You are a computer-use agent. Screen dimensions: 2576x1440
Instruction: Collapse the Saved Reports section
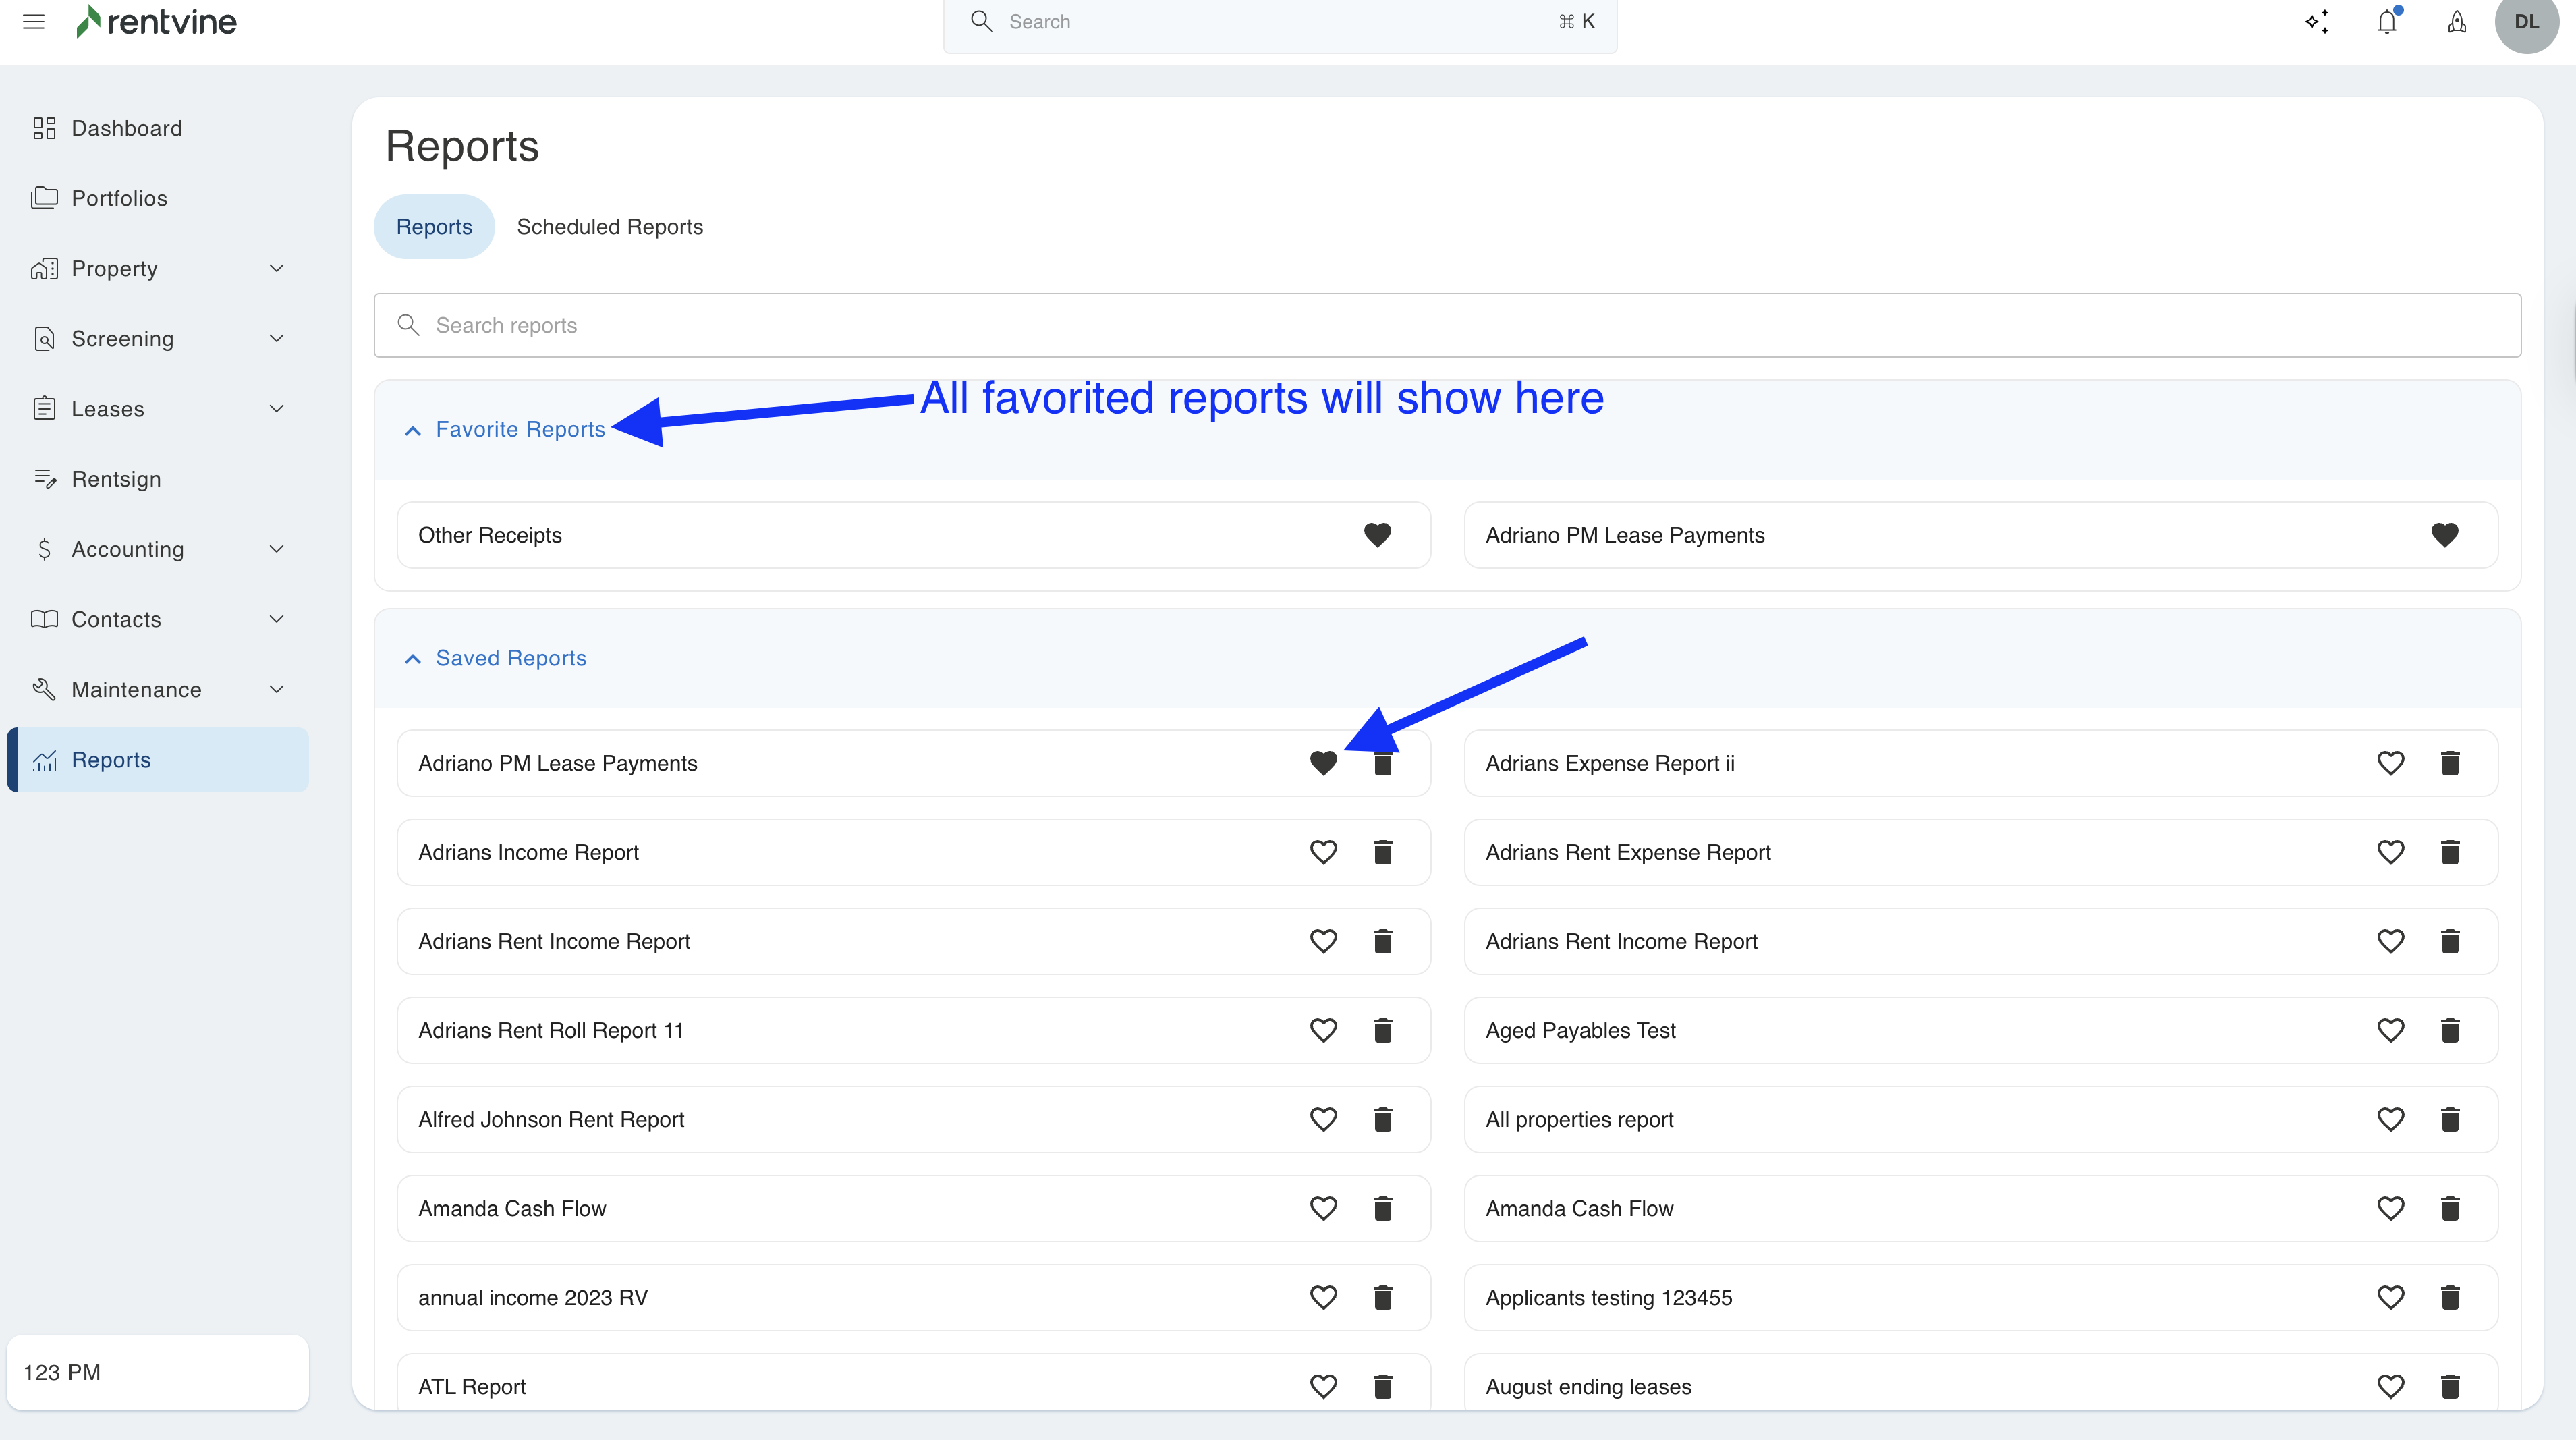[x=412, y=659]
